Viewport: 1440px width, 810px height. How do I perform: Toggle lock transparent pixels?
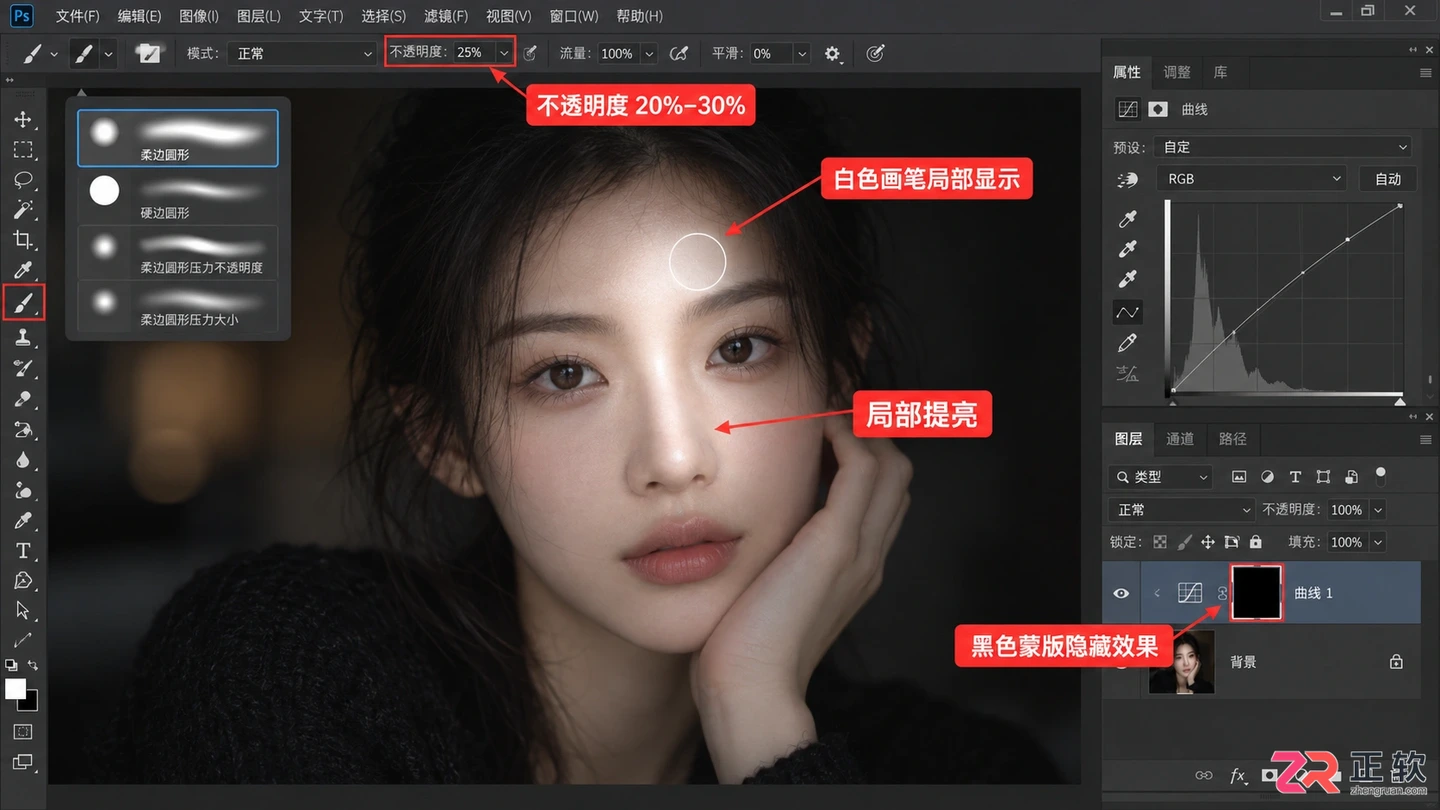[1160, 542]
